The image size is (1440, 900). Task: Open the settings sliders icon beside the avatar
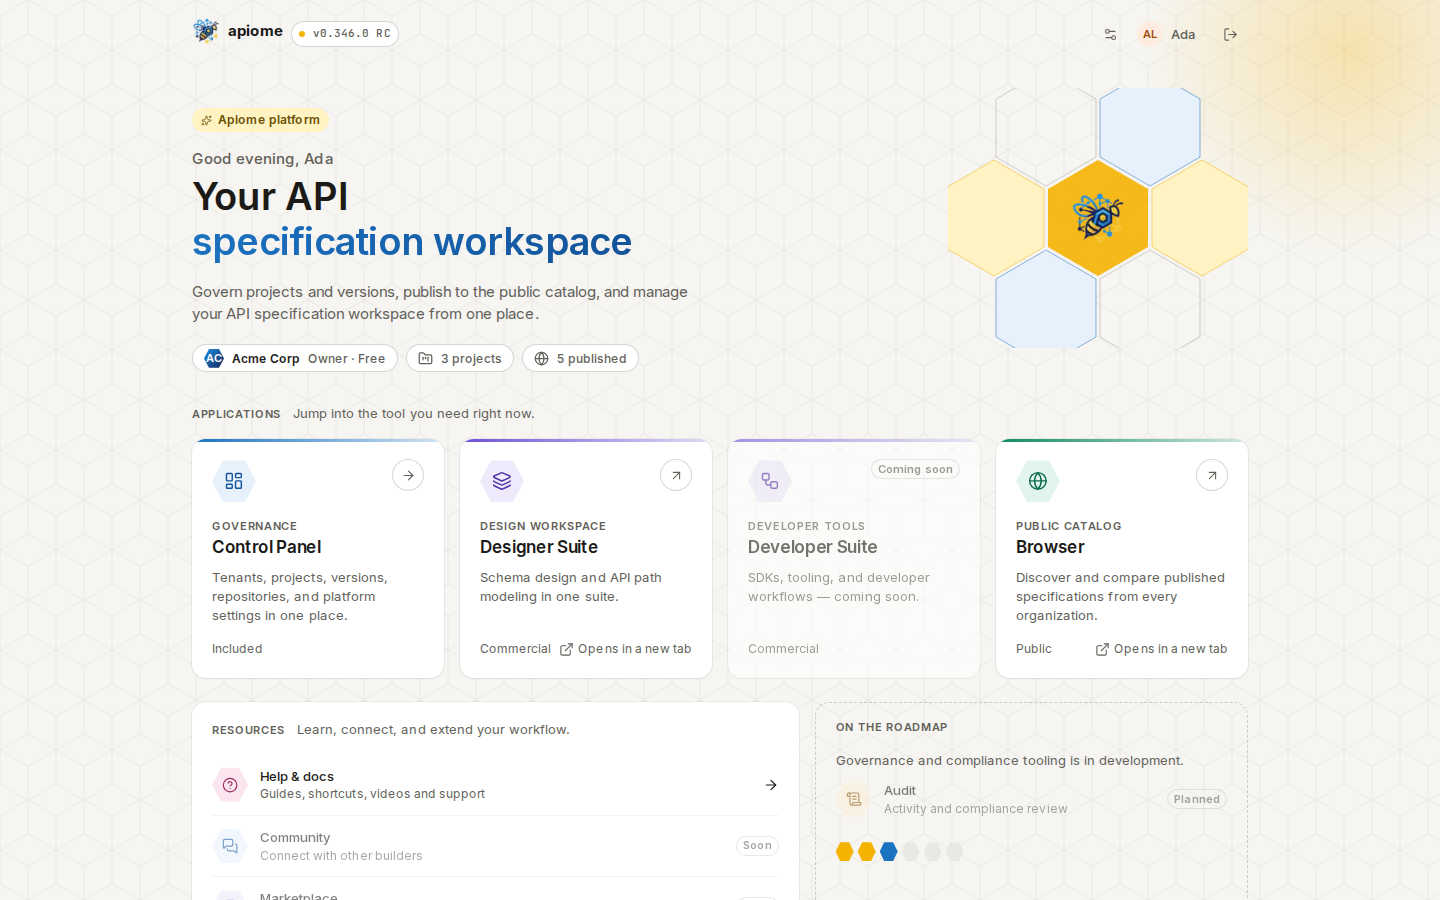[1110, 34]
